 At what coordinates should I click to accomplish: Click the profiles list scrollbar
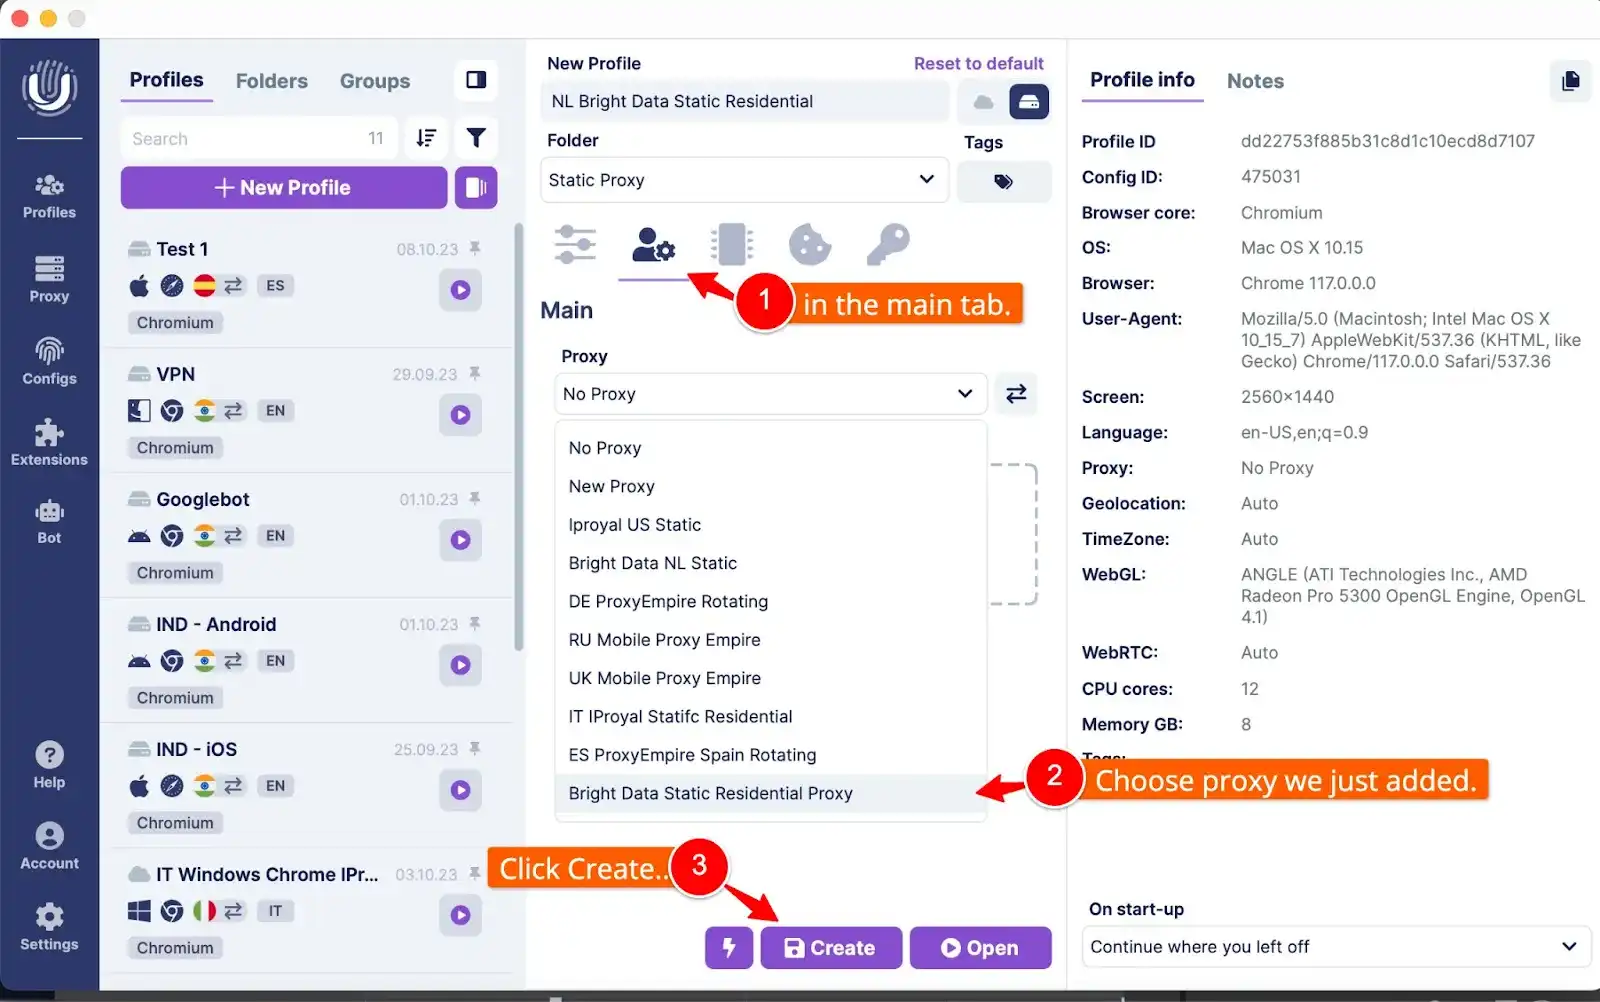[518, 437]
